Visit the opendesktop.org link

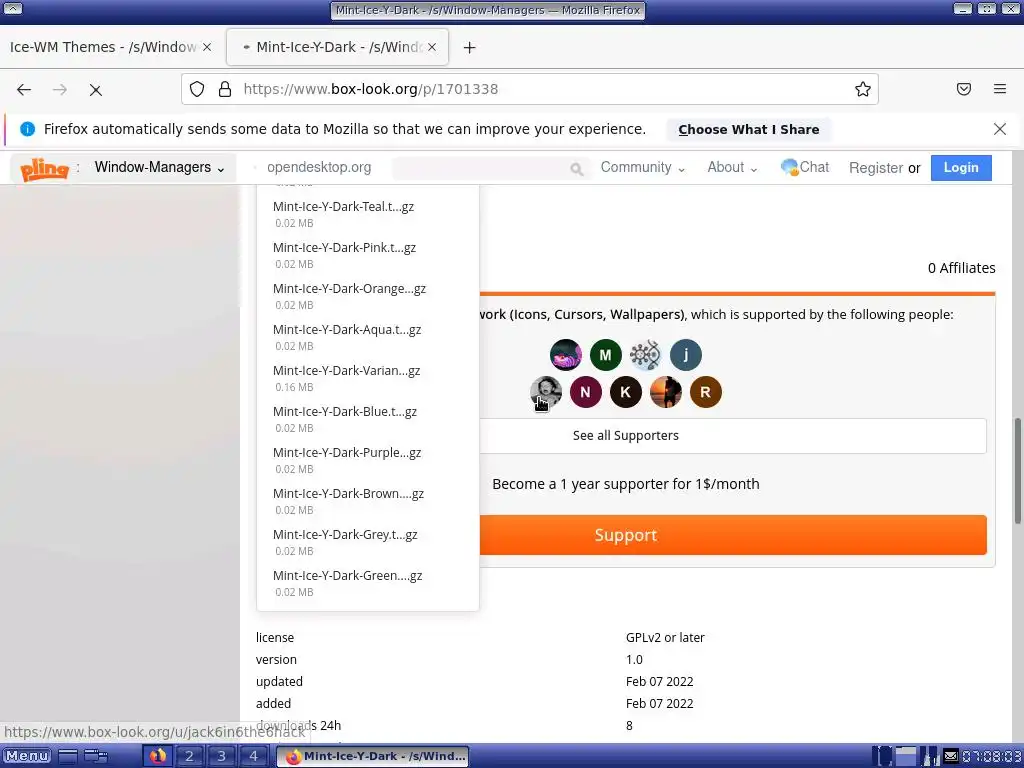pyautogui.click(x=319, y=167)
